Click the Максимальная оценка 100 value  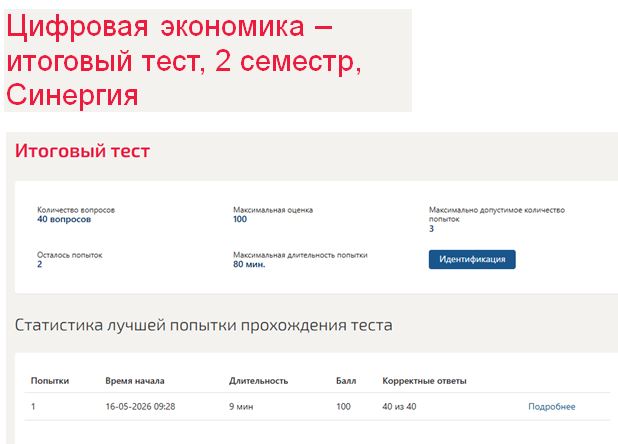(x=240, y=219)
